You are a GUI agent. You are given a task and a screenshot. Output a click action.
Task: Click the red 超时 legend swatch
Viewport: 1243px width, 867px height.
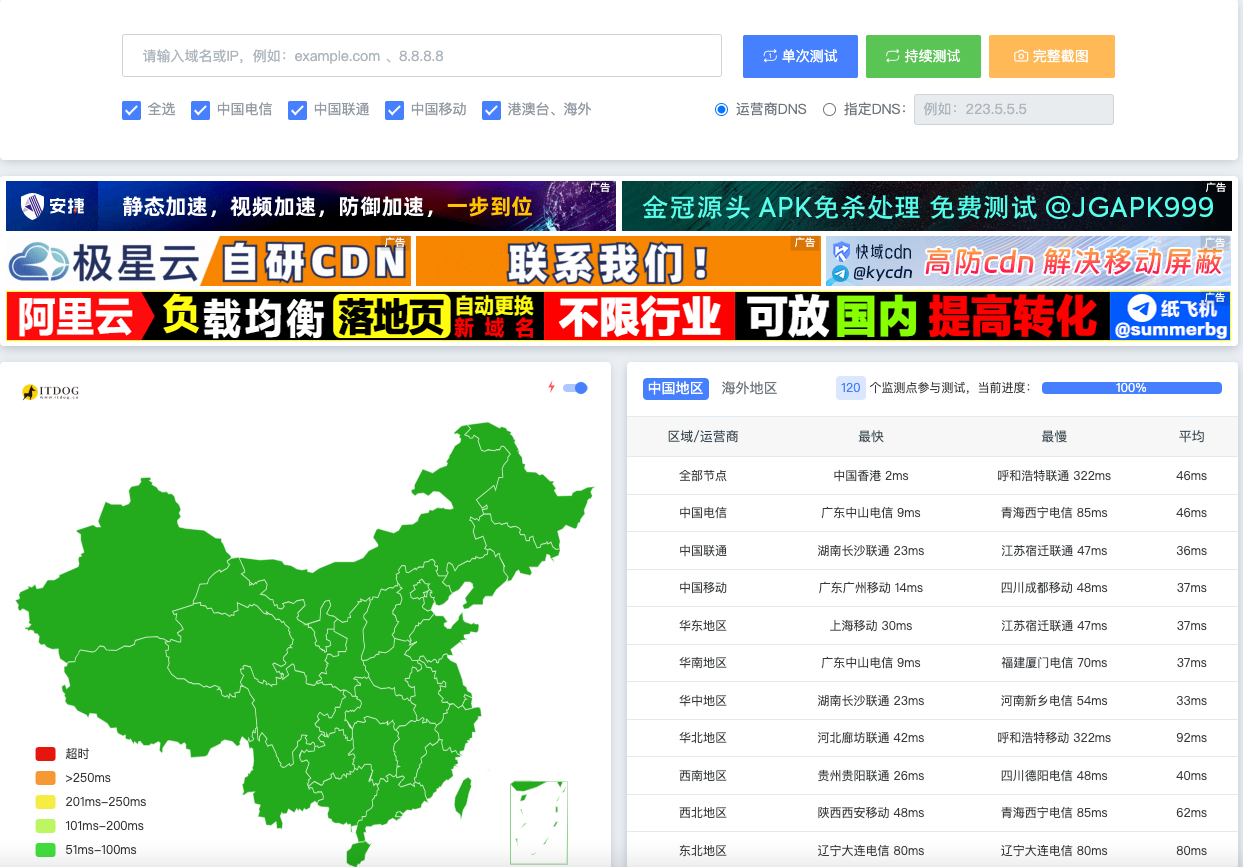pos(45,754)
